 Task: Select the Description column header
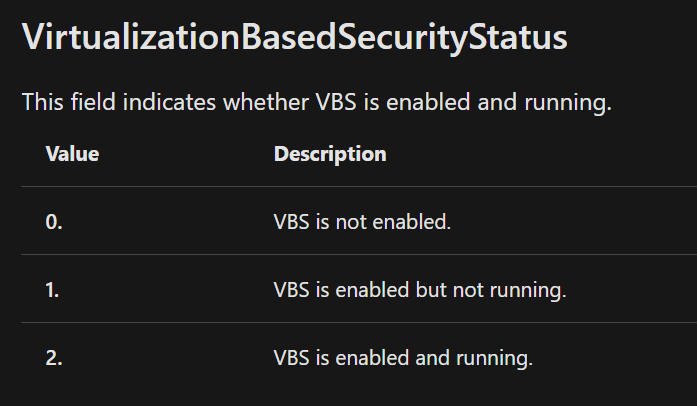[x=330, y=154]
